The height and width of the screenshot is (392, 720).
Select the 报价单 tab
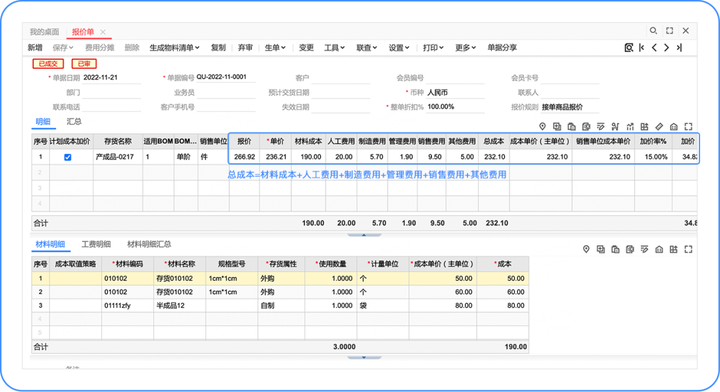tap(83, 32)
